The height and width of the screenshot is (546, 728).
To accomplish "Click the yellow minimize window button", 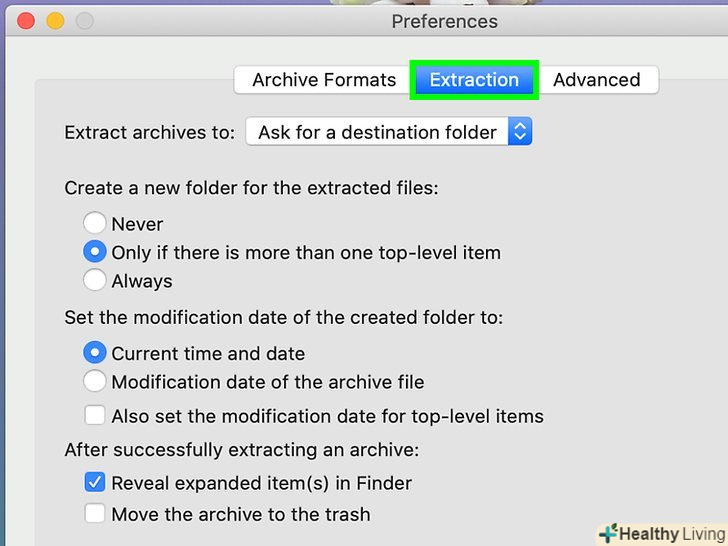I will (x=55, y=21).
